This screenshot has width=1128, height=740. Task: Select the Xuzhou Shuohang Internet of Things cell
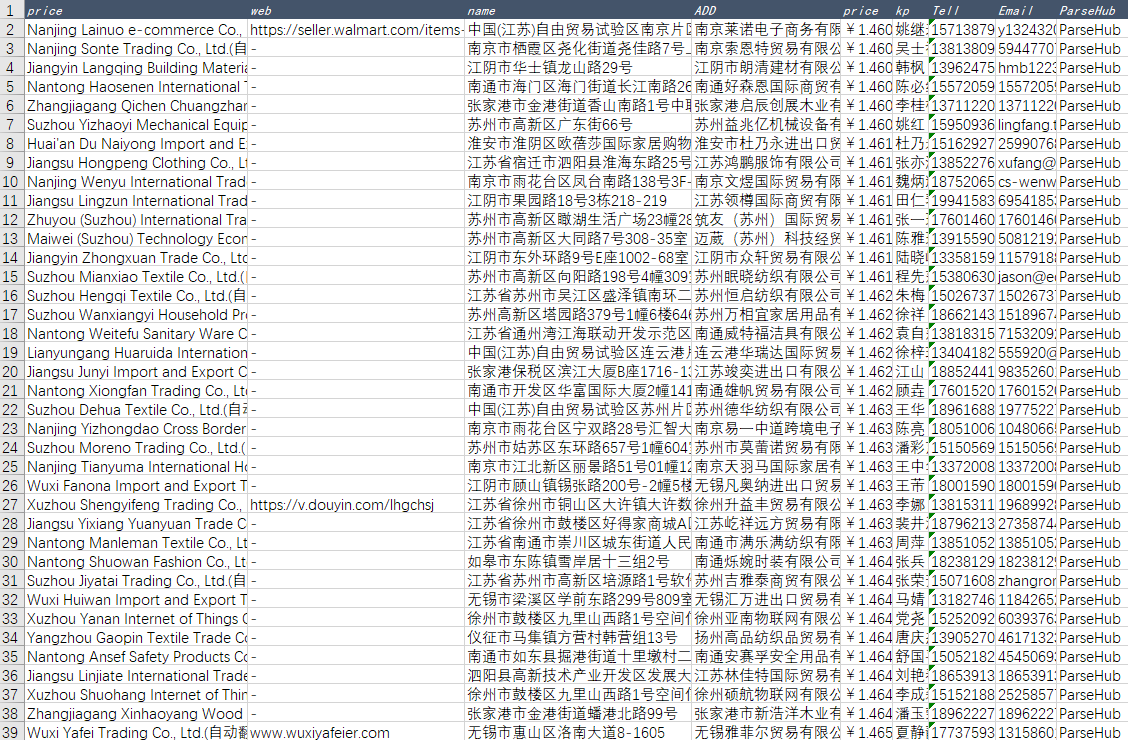(x=136, y=694)
